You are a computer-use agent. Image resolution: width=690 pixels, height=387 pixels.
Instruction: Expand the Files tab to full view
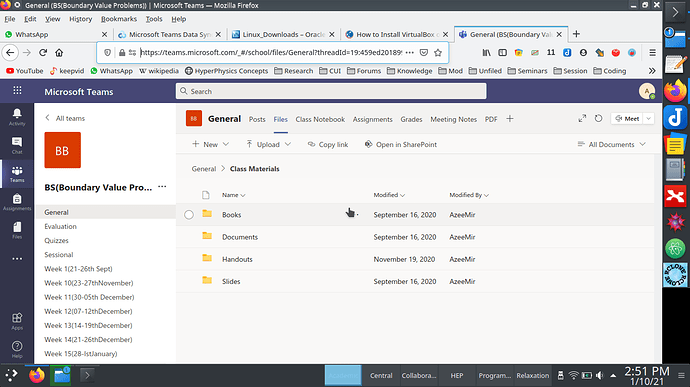coord(582,118)
